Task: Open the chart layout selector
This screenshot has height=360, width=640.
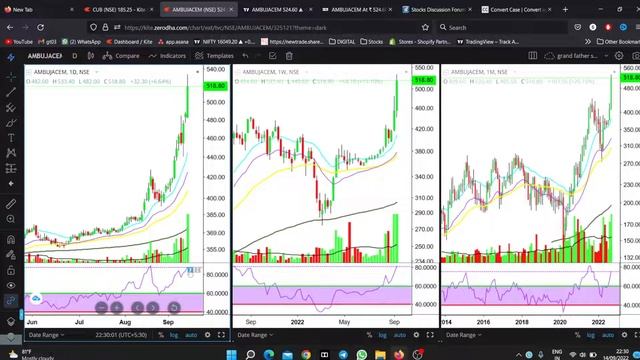Action: pyautogui.click(x=533, y=56)
